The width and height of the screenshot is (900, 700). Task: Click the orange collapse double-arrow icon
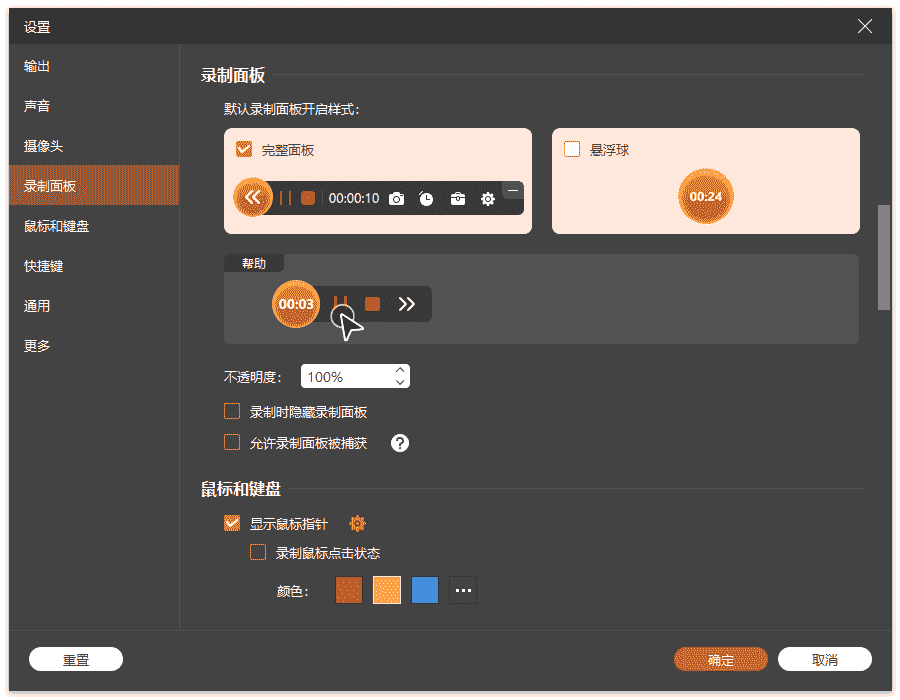(252, 197)
